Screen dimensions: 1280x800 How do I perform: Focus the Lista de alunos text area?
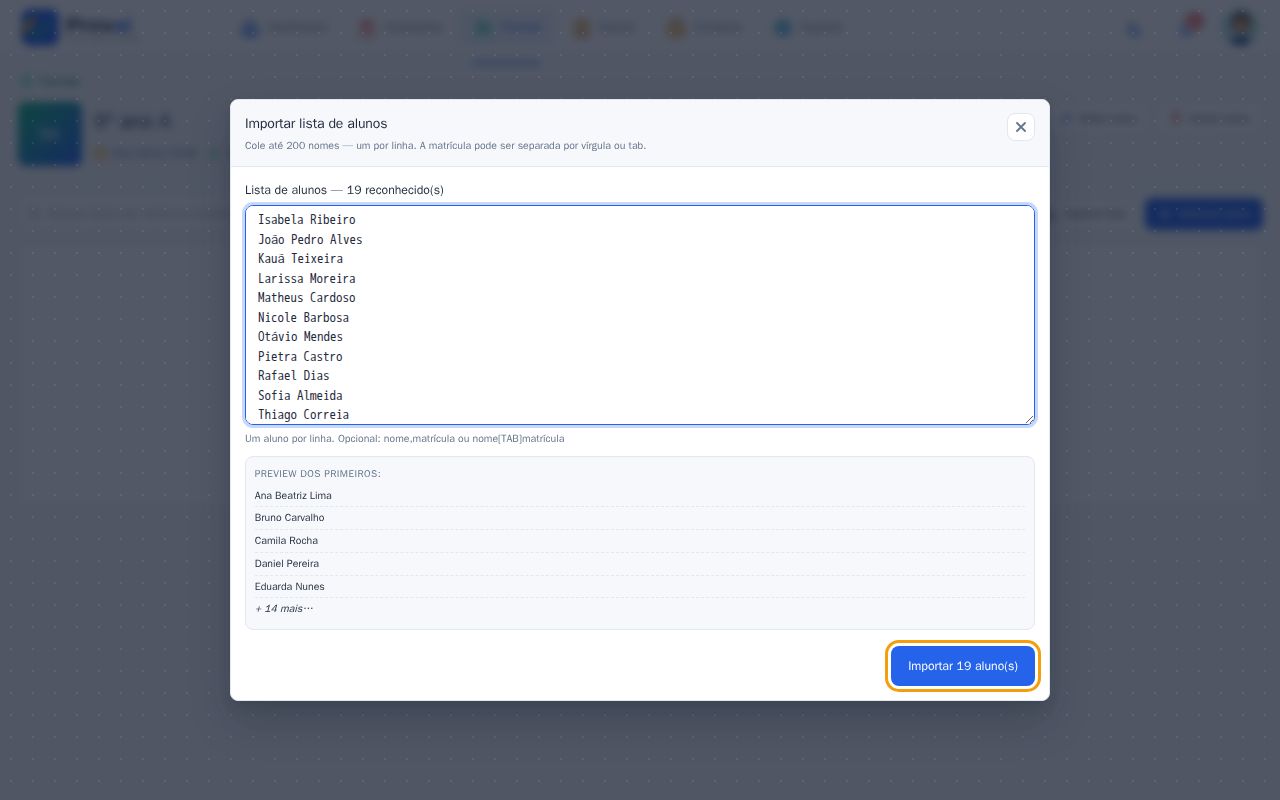click(640, 315)
